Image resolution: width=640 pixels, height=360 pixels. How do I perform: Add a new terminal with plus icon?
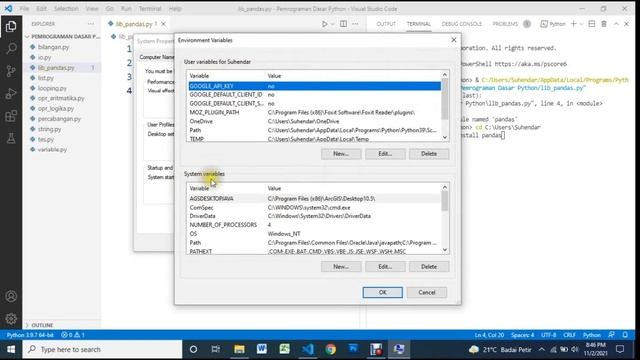[x=573, y=24]
